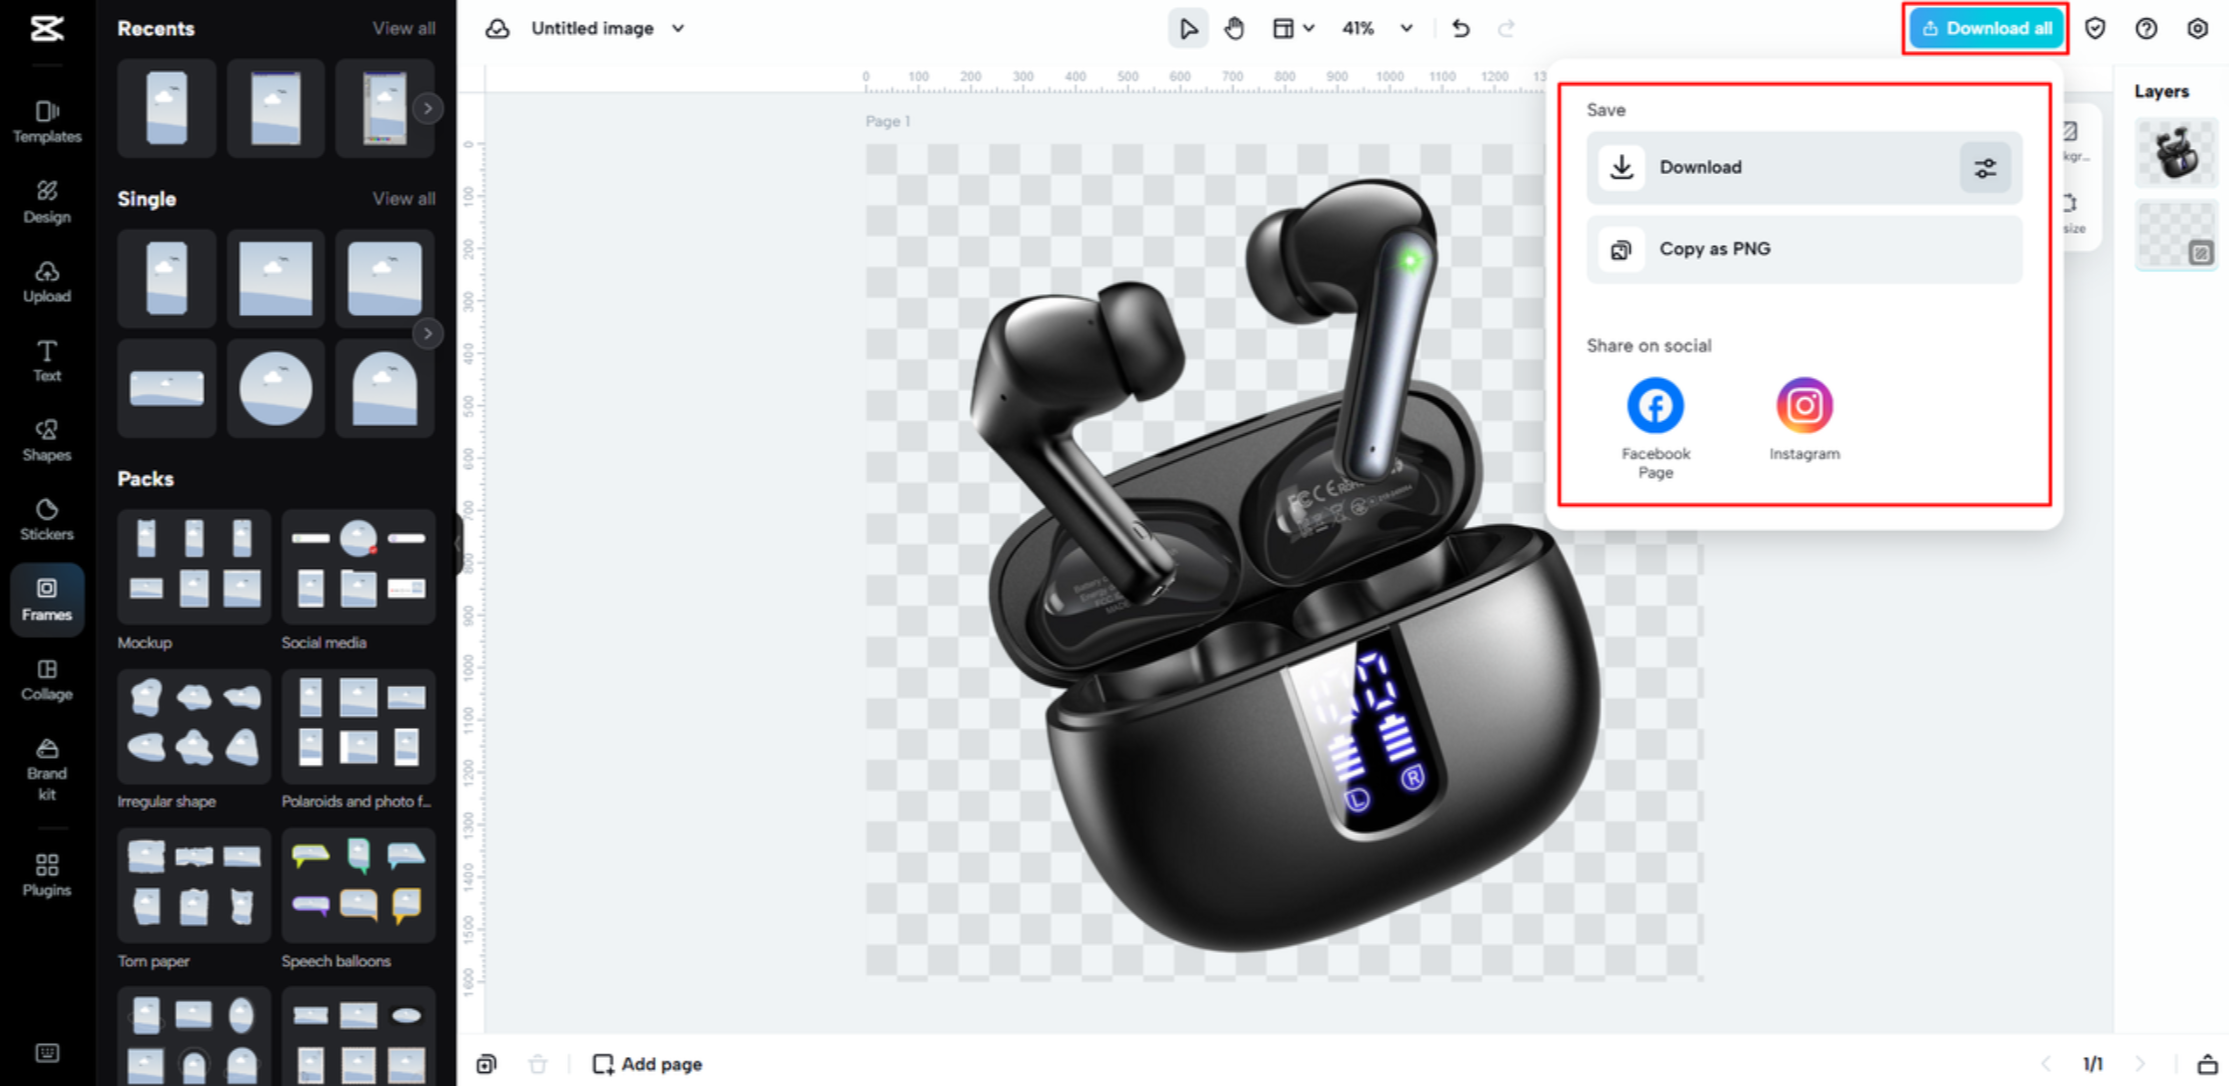Choose the wide rectangle frame in Single
This screenshot has height=1086, width=2229.
[x=166, y=388]
